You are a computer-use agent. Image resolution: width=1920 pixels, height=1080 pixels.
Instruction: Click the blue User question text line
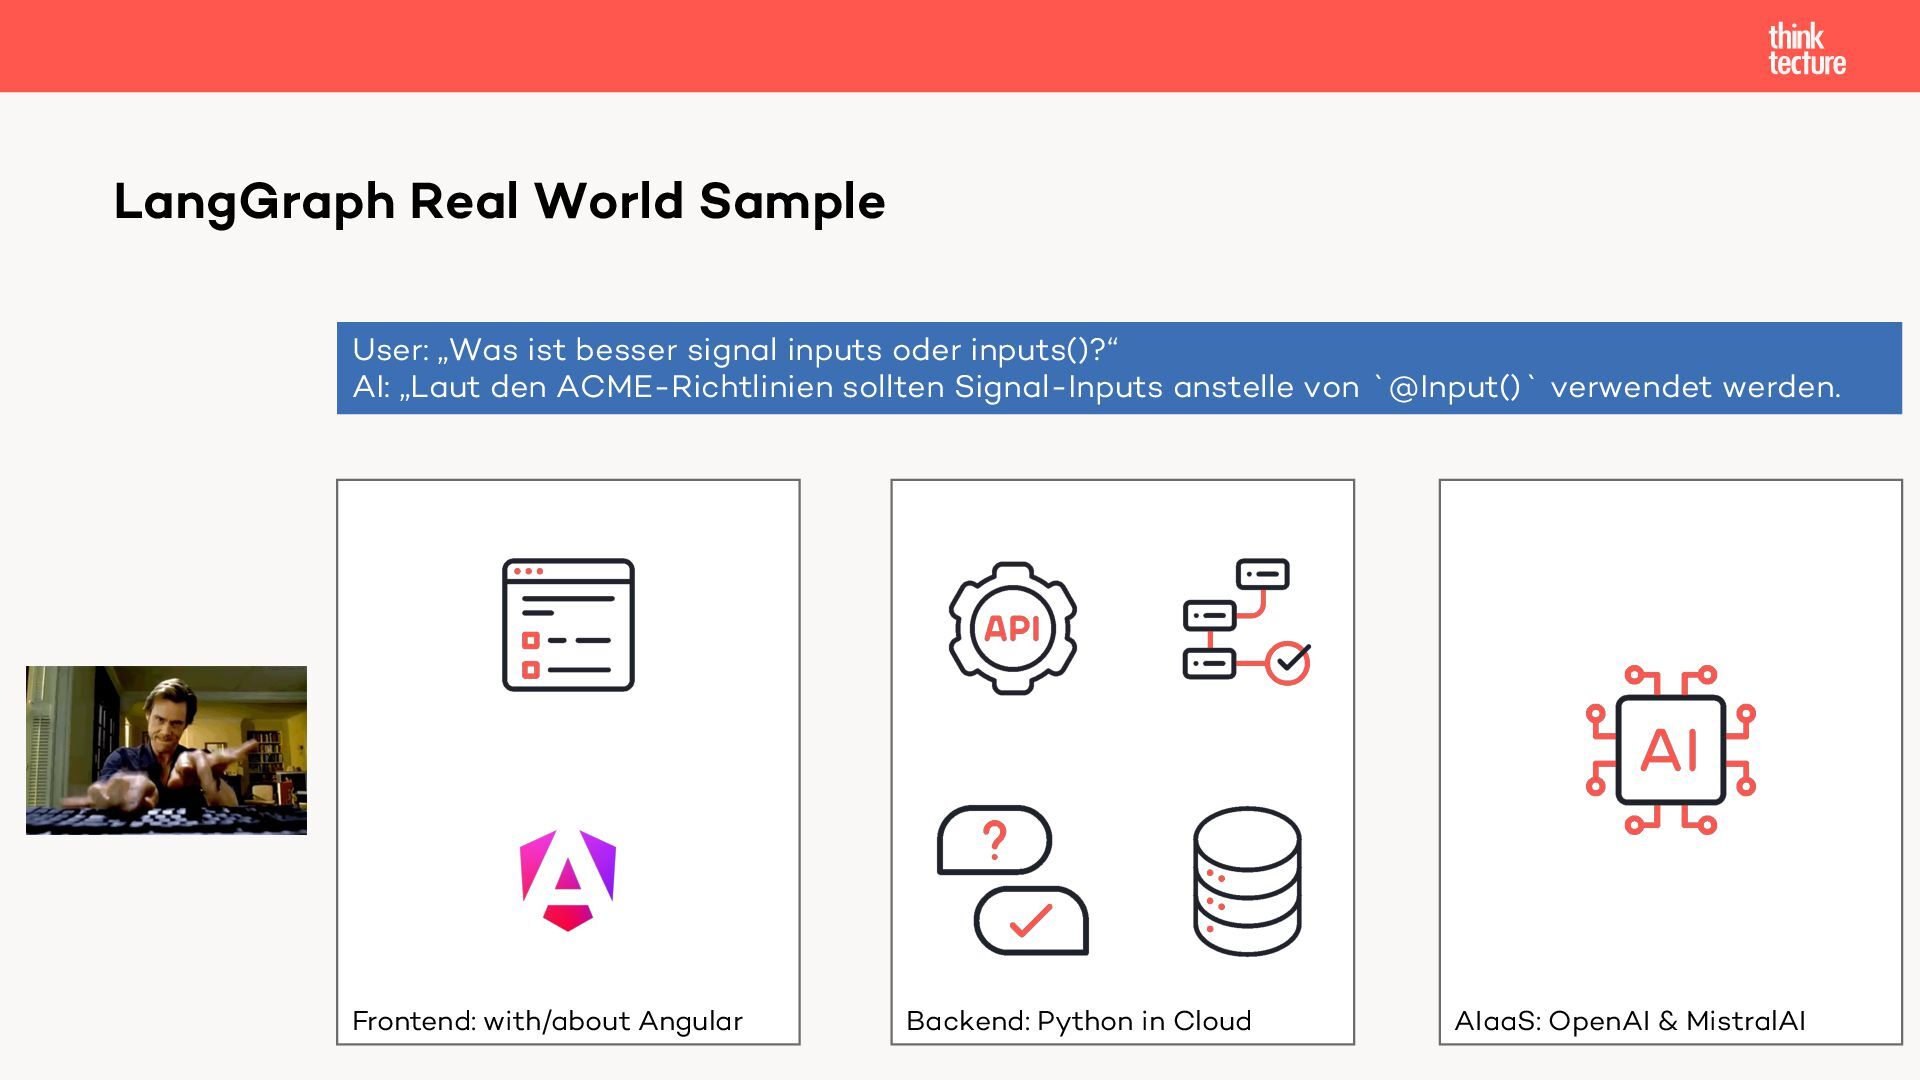tap(735, 350)
